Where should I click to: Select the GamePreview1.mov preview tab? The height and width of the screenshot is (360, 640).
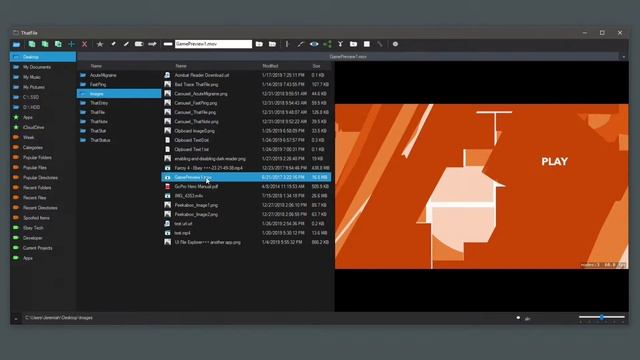[x=348, y=57]
